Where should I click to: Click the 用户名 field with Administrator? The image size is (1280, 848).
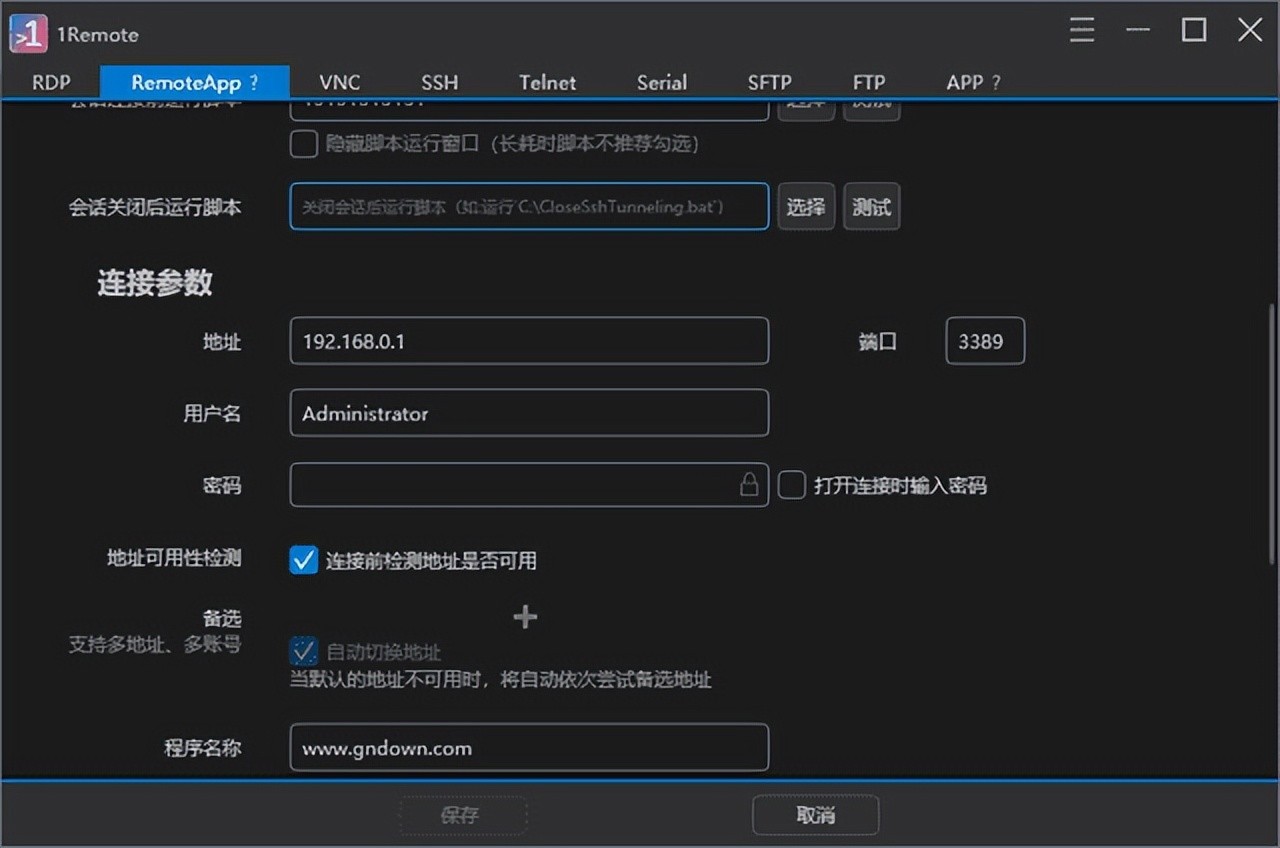click(529, 413)
